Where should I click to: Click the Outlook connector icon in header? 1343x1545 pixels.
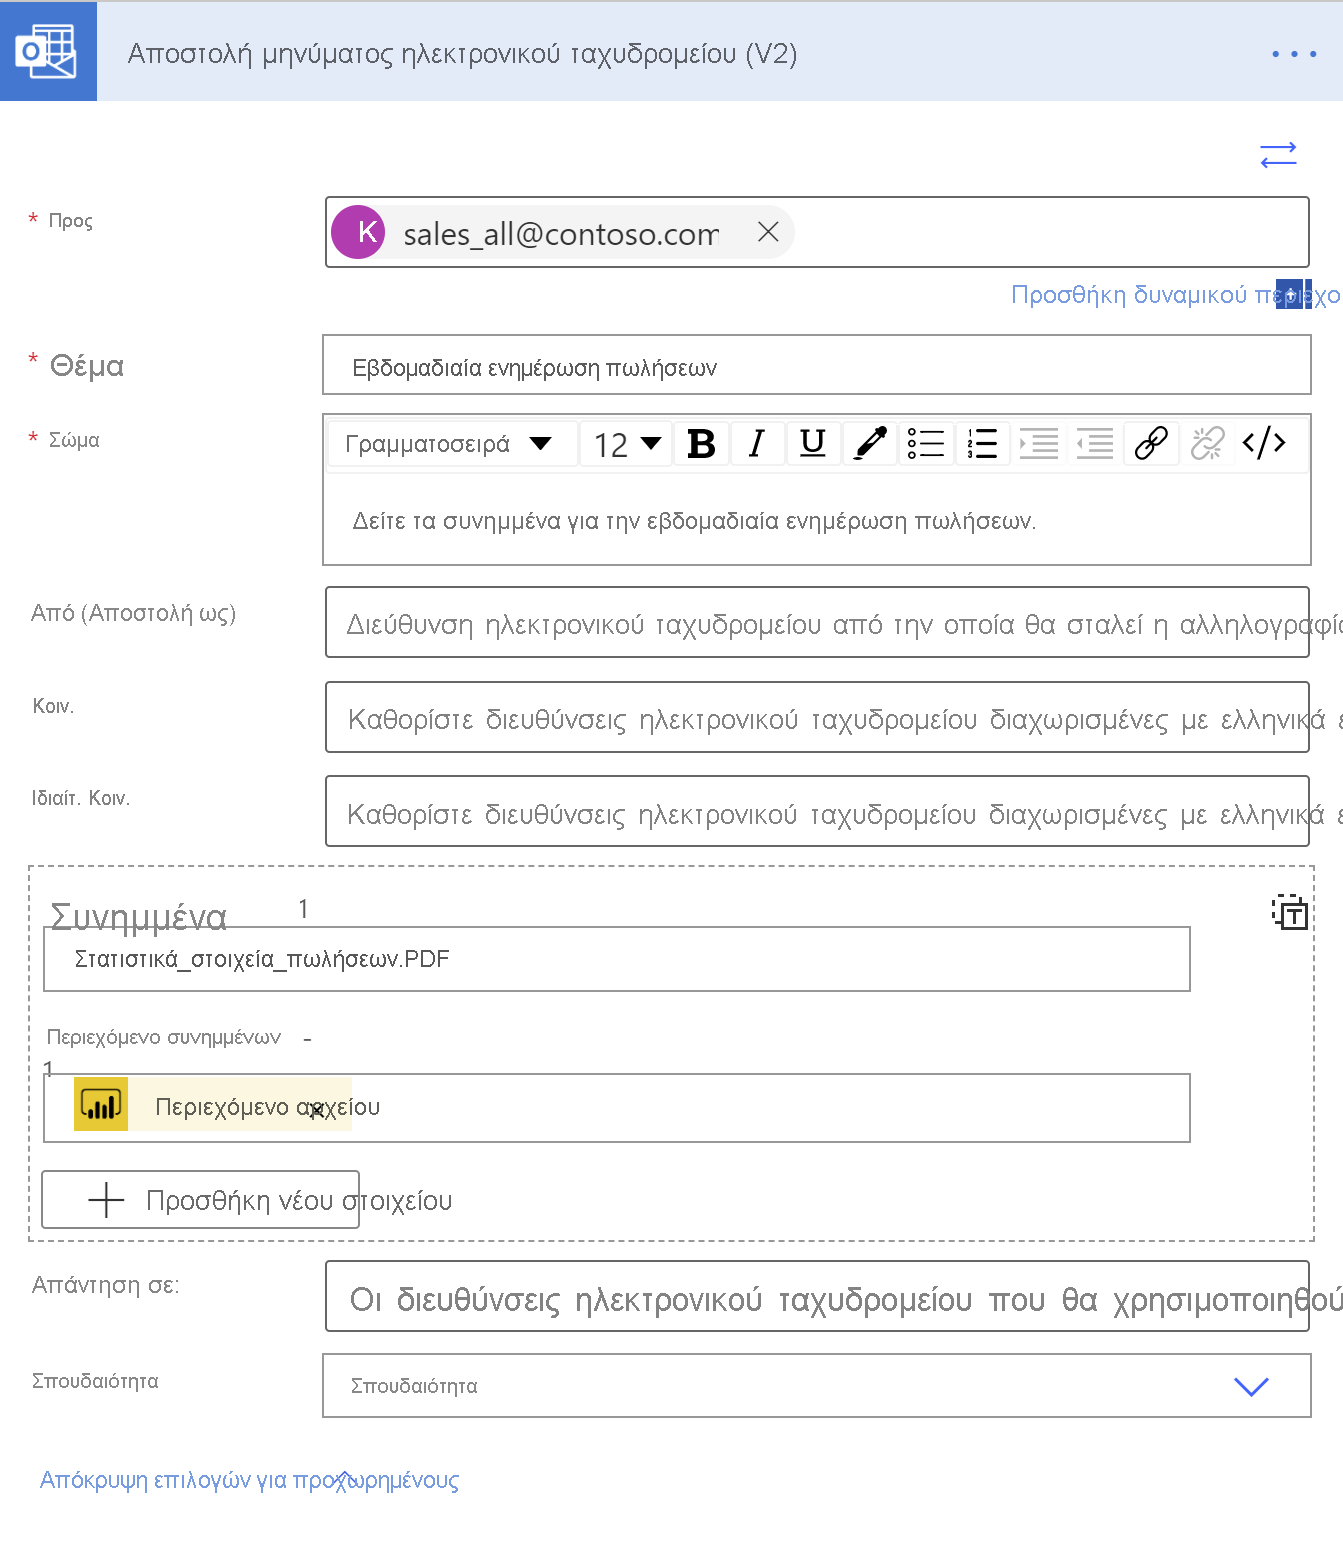click(48, 51)
